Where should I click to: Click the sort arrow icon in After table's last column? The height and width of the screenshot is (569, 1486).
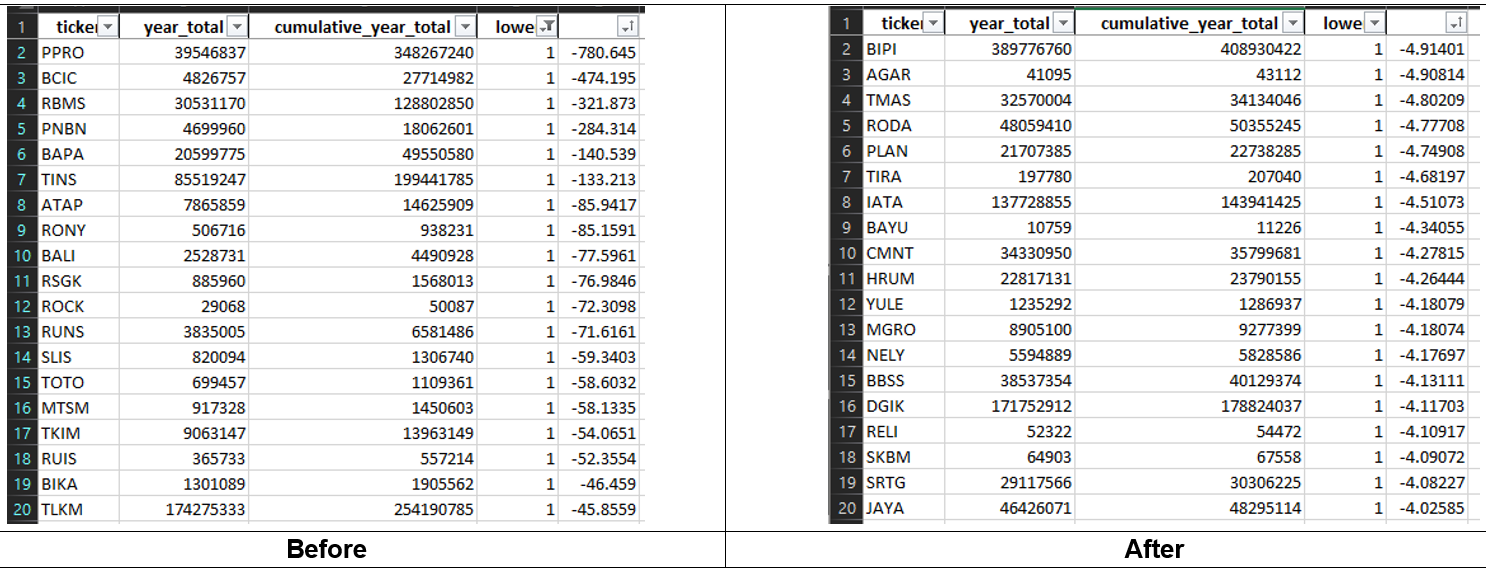(x=1456, y=23)
